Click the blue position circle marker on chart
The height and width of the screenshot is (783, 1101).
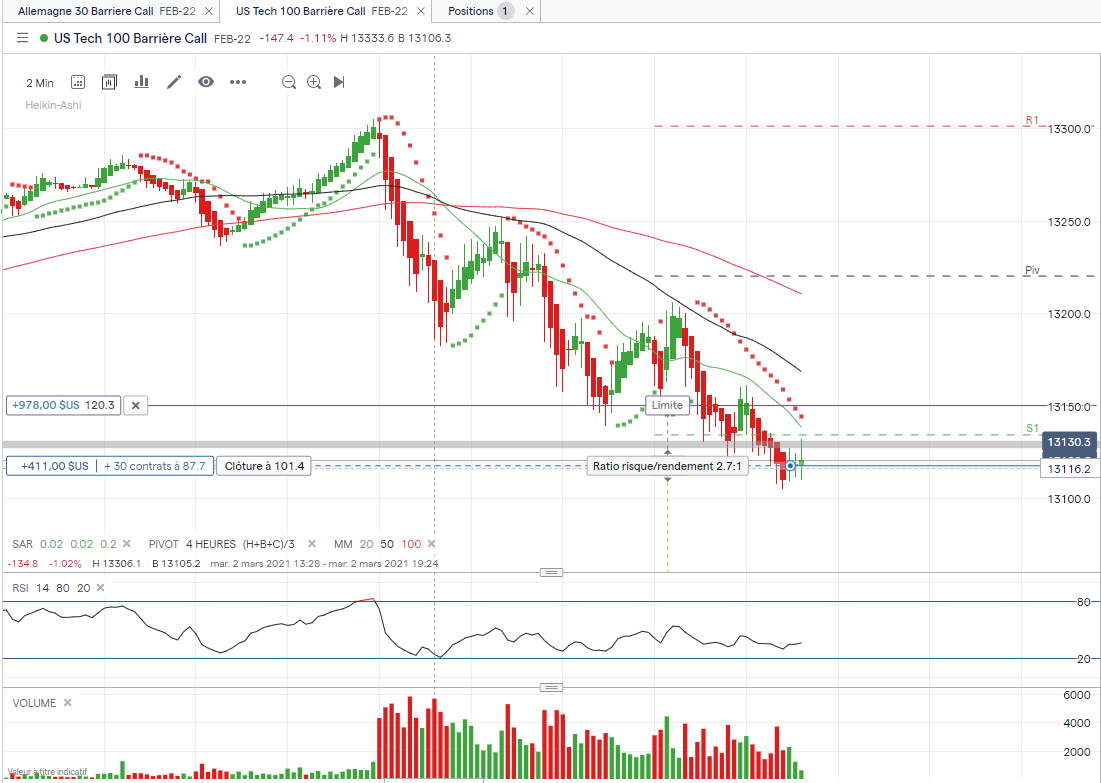790,466
